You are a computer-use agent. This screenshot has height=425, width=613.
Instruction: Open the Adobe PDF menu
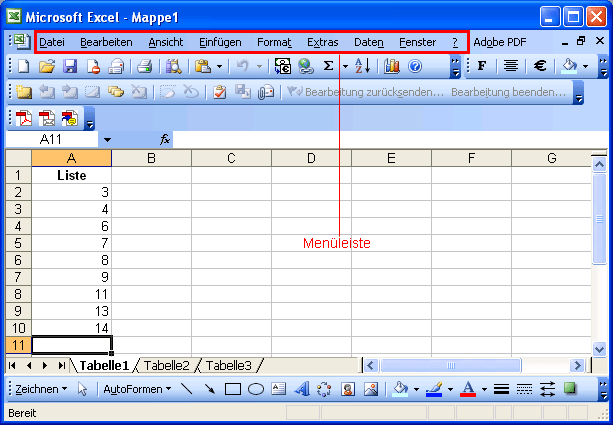coord(500,42)
